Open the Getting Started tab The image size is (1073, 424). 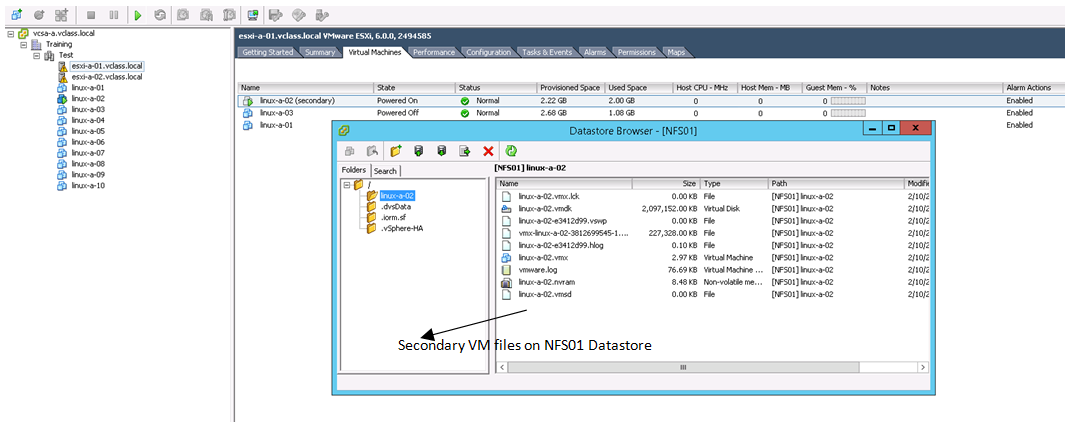point(268,52)
